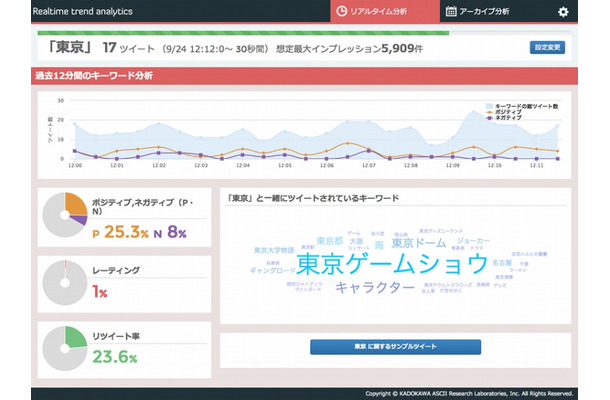Click the 12:06 time axis label
Image resolution: width=610 pixels, height=400 pixels.
click(x=326, y=165)
